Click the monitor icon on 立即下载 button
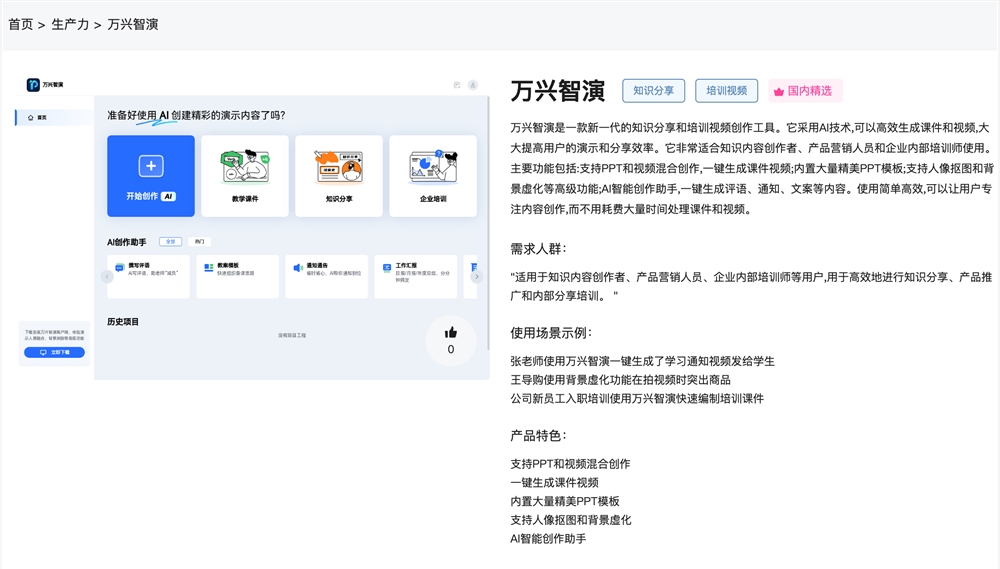Image resolution: width=1000 pixels, height=569 pixels. point(43,352)
